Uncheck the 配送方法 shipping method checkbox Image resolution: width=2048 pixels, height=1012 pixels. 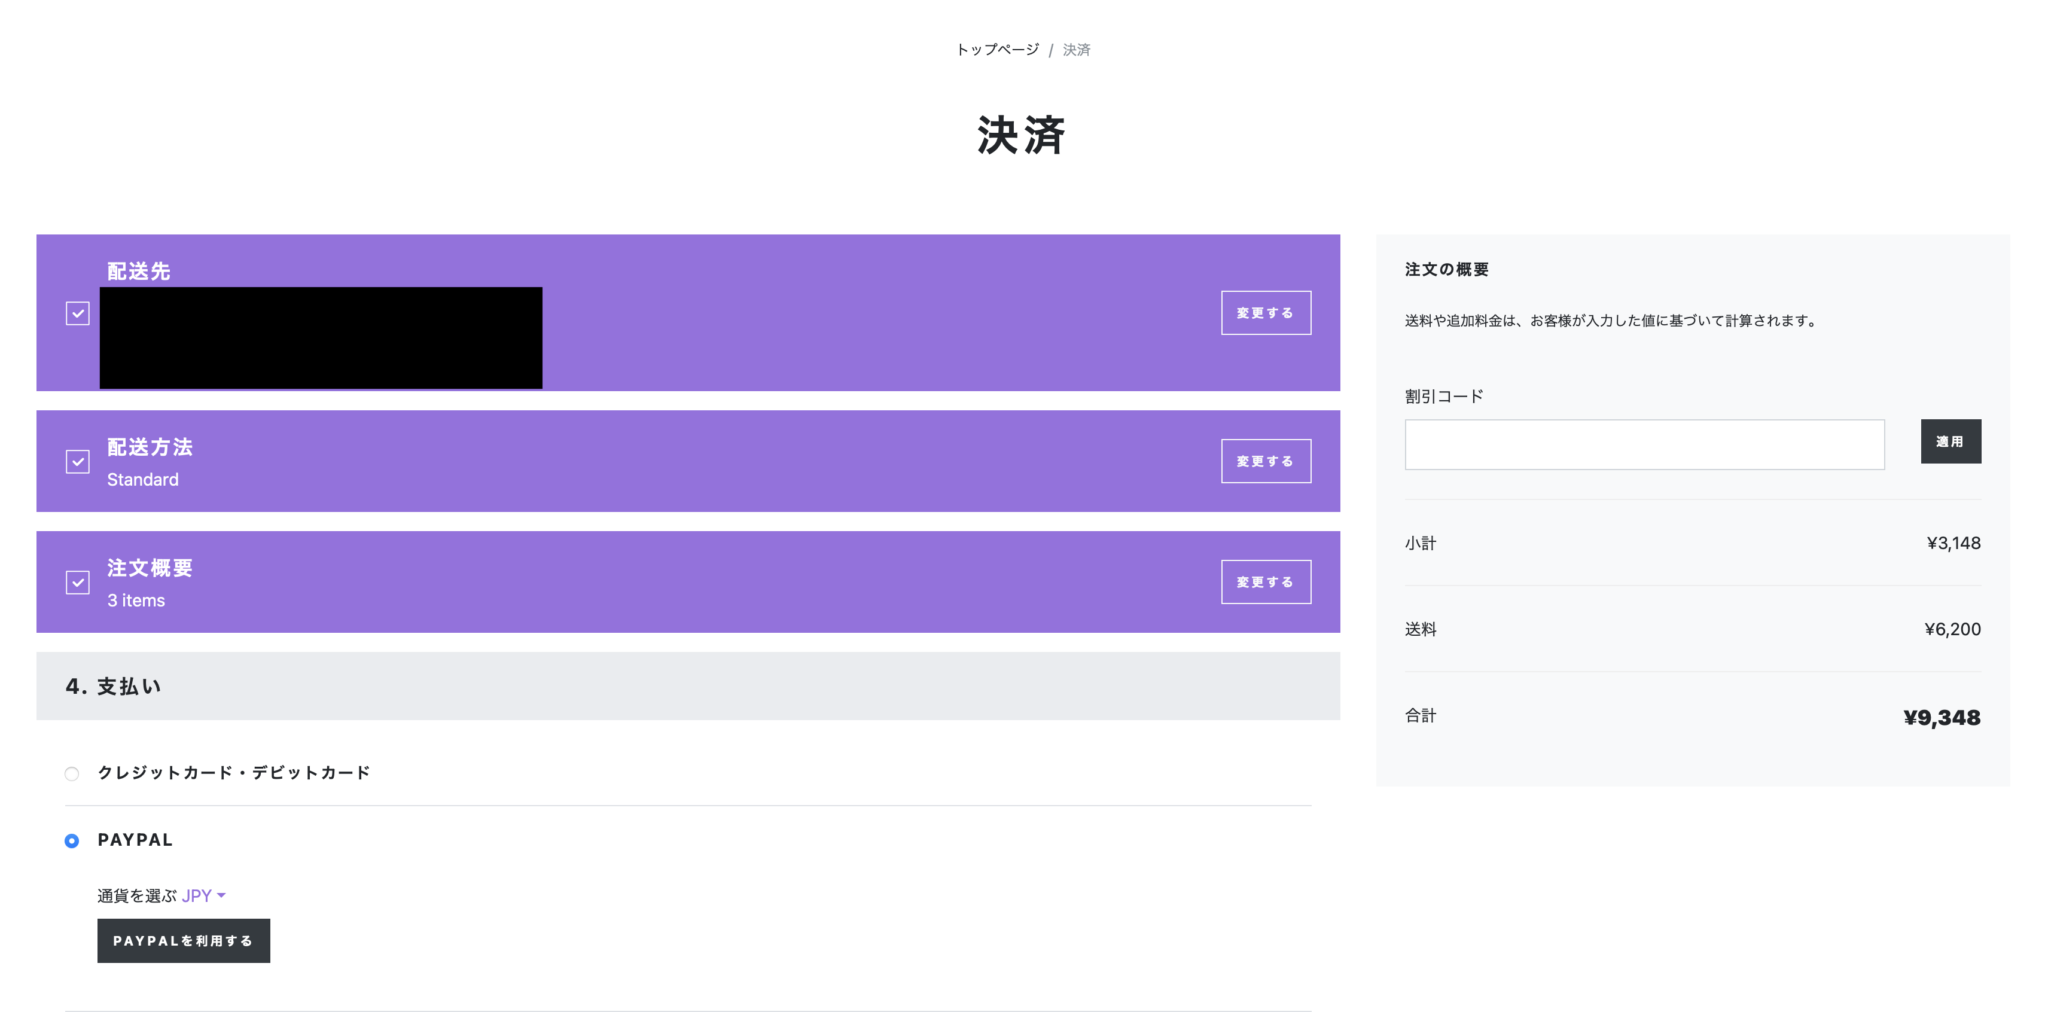click(77, 462)
